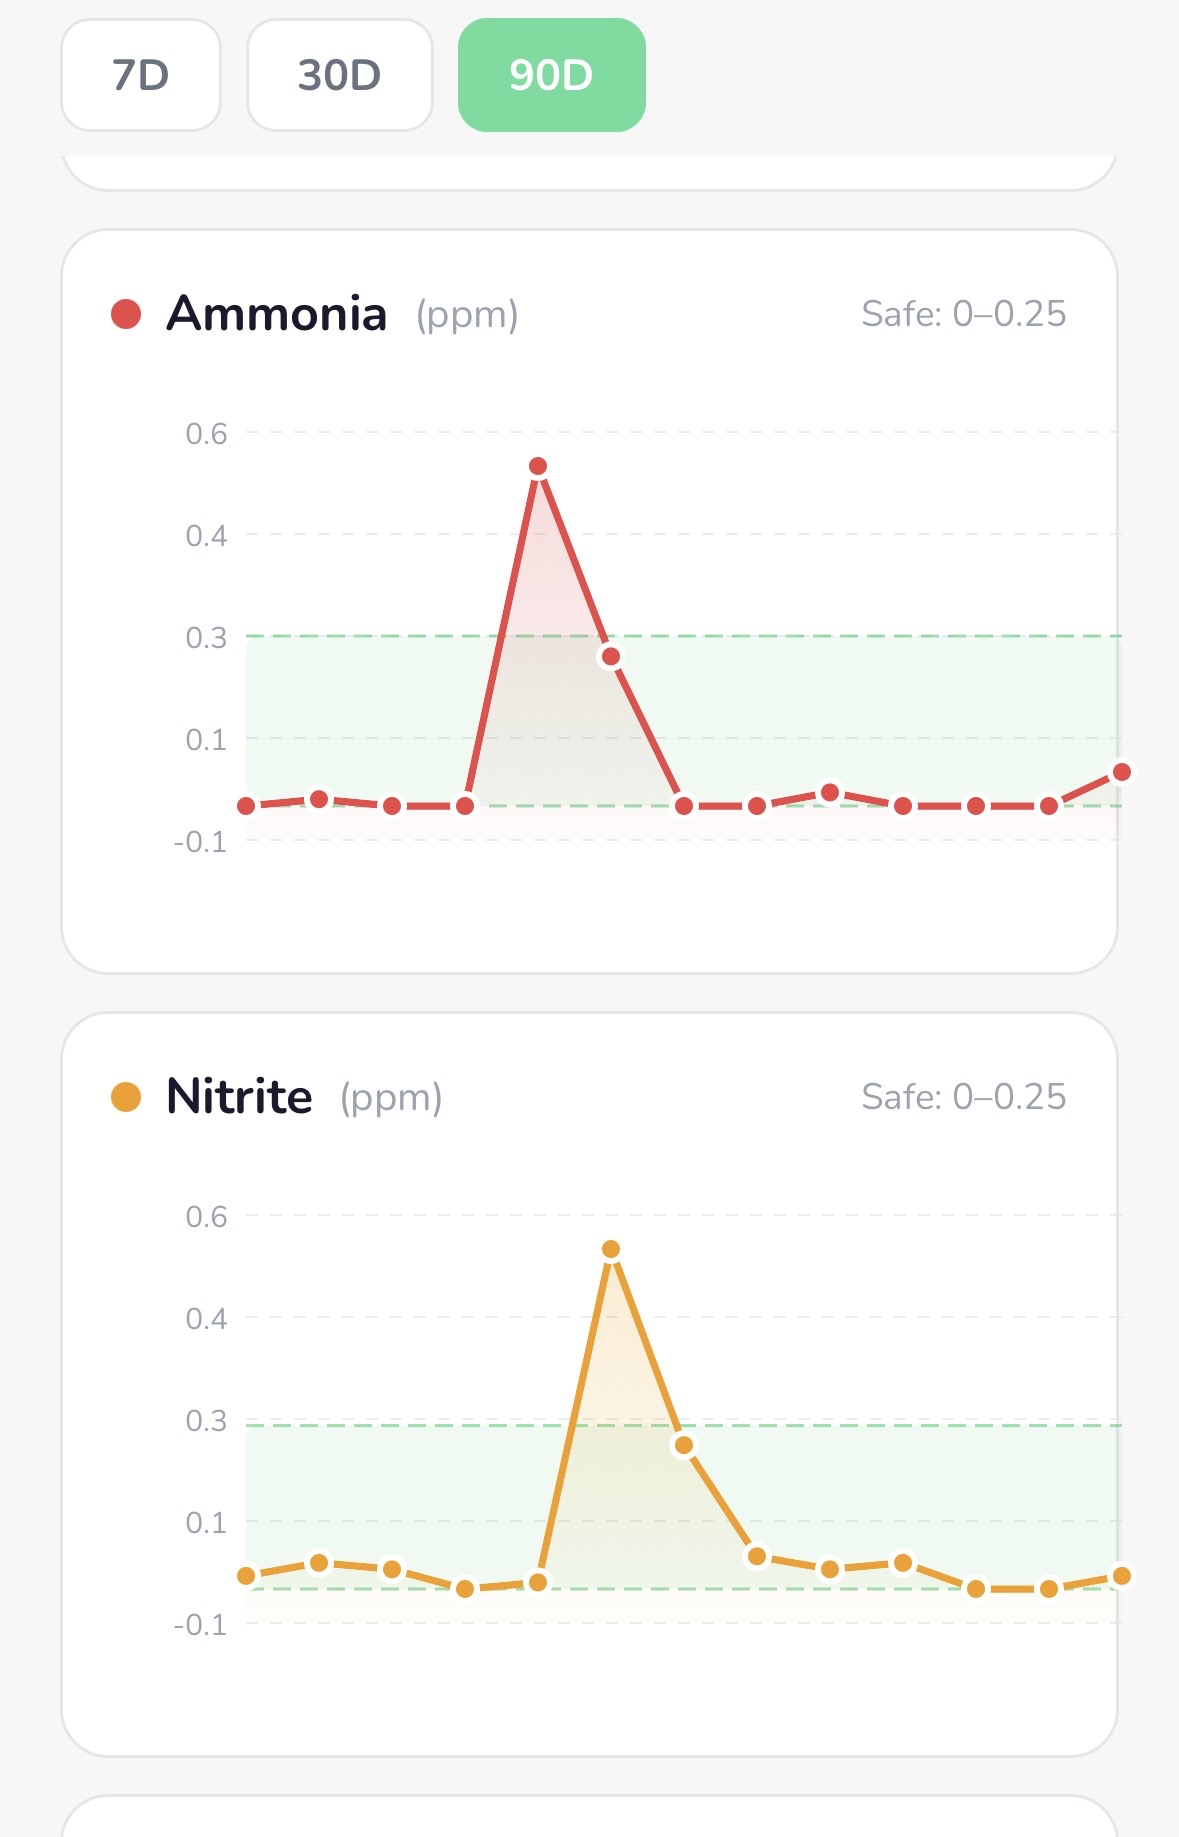Switch to the 7D time range
This screenshot has width=1179, height=1837.
[140, 75]
